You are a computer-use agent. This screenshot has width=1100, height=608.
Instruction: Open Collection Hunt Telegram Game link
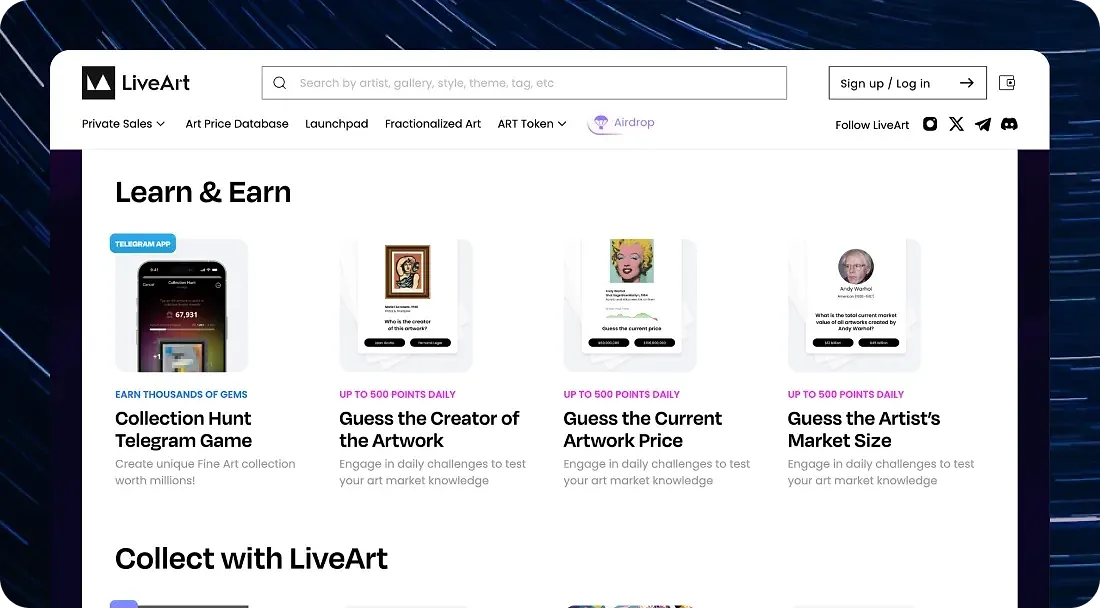click(183, 429)
